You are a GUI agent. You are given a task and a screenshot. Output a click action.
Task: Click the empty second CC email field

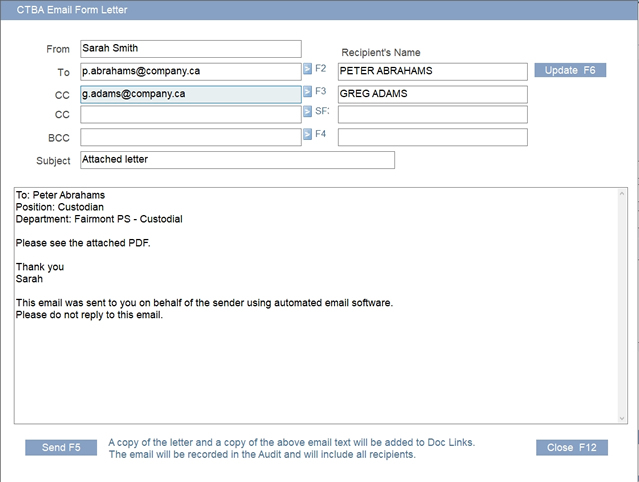(190, 115)
